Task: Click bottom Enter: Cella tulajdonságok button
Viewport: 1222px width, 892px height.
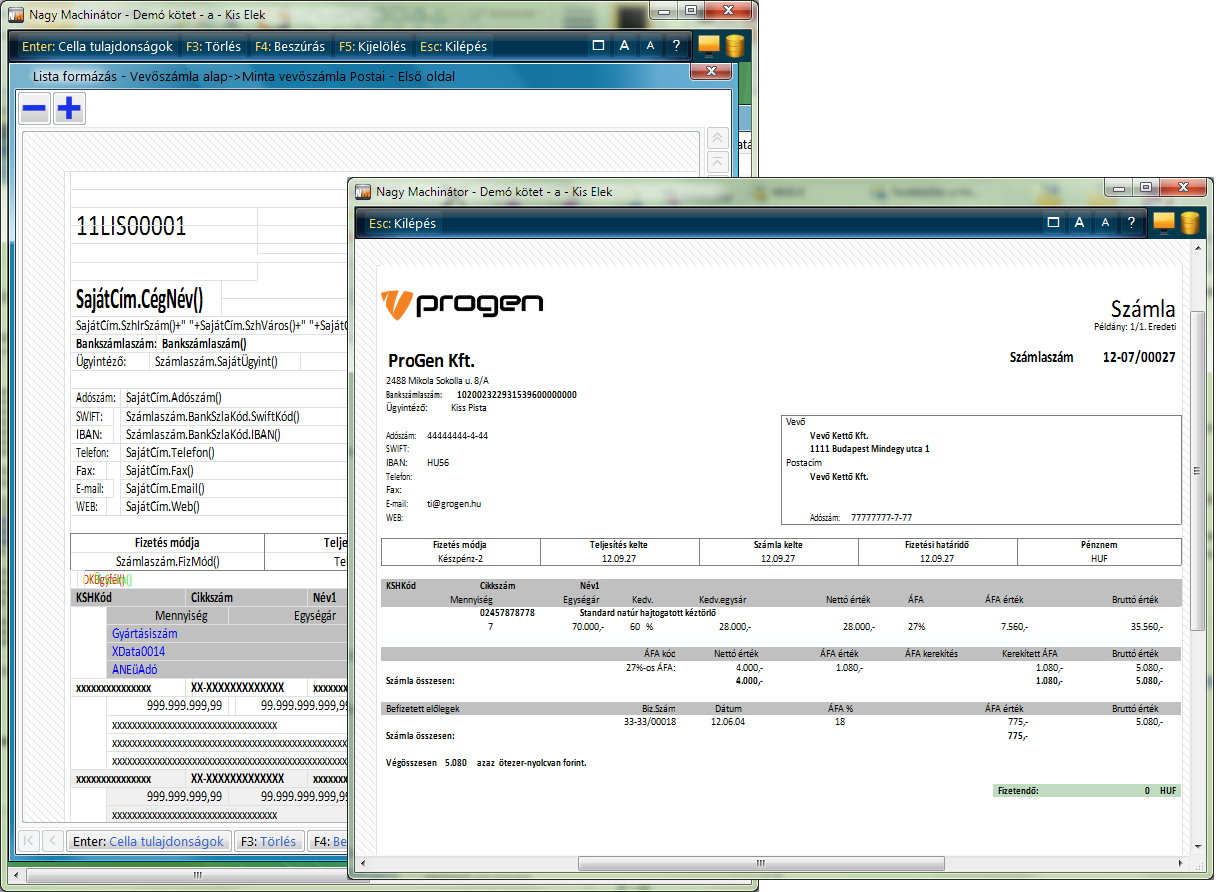Action: 149,841
